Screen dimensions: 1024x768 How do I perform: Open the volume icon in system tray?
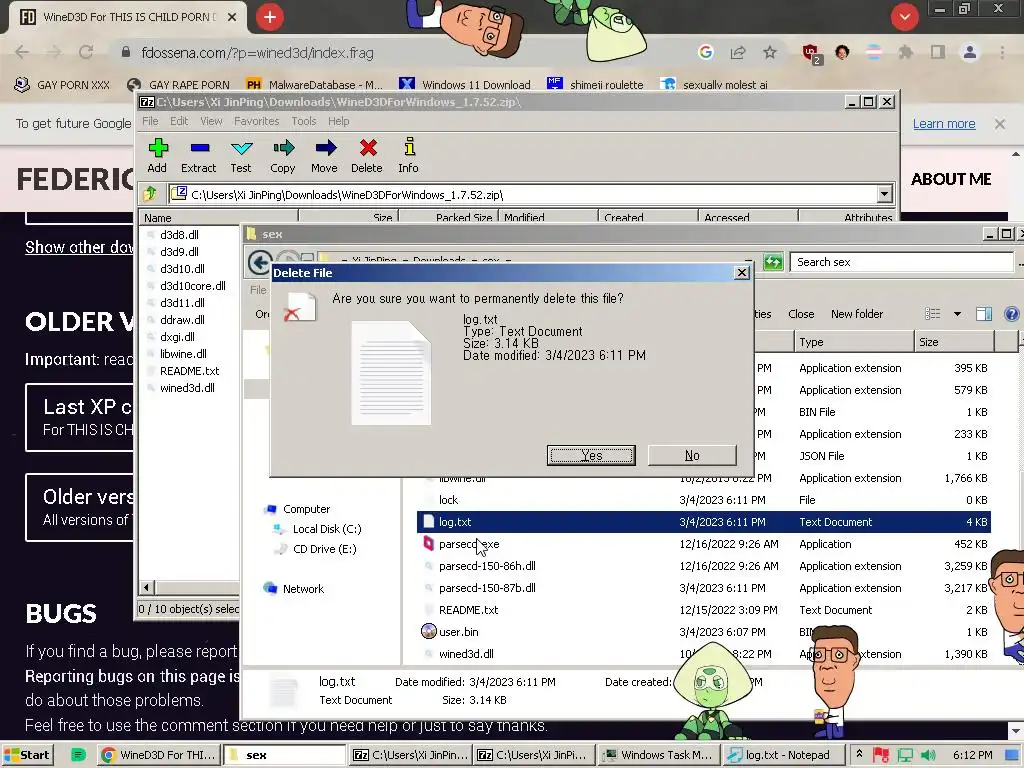click(927, 755)
